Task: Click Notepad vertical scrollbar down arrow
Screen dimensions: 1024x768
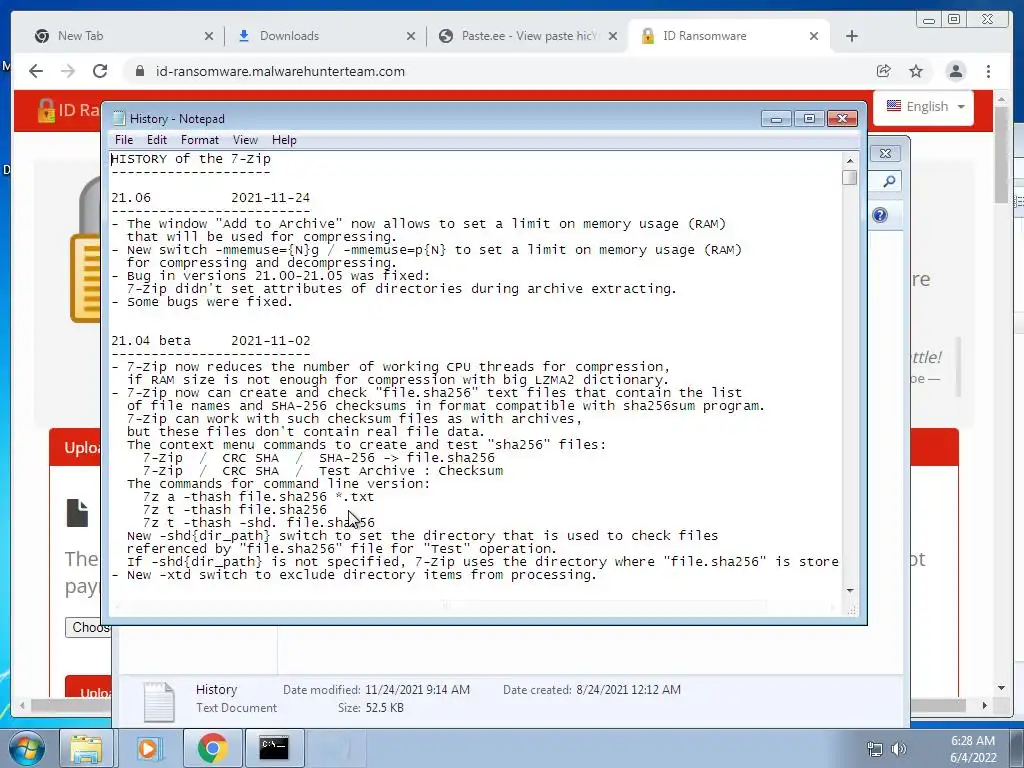Action: [850, 590]
